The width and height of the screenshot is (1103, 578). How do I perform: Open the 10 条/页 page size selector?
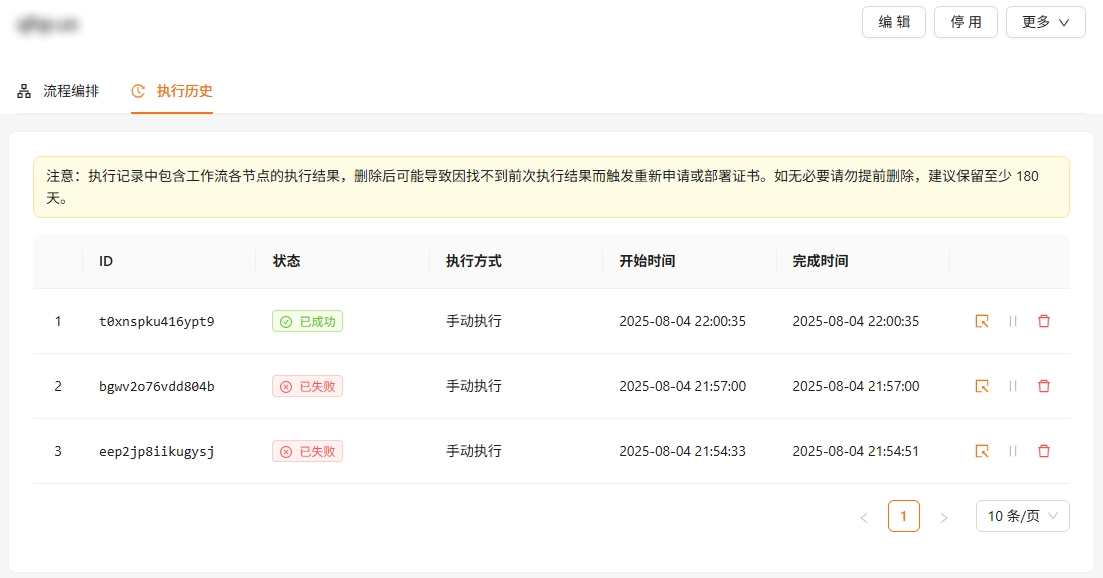(1022, 516)
